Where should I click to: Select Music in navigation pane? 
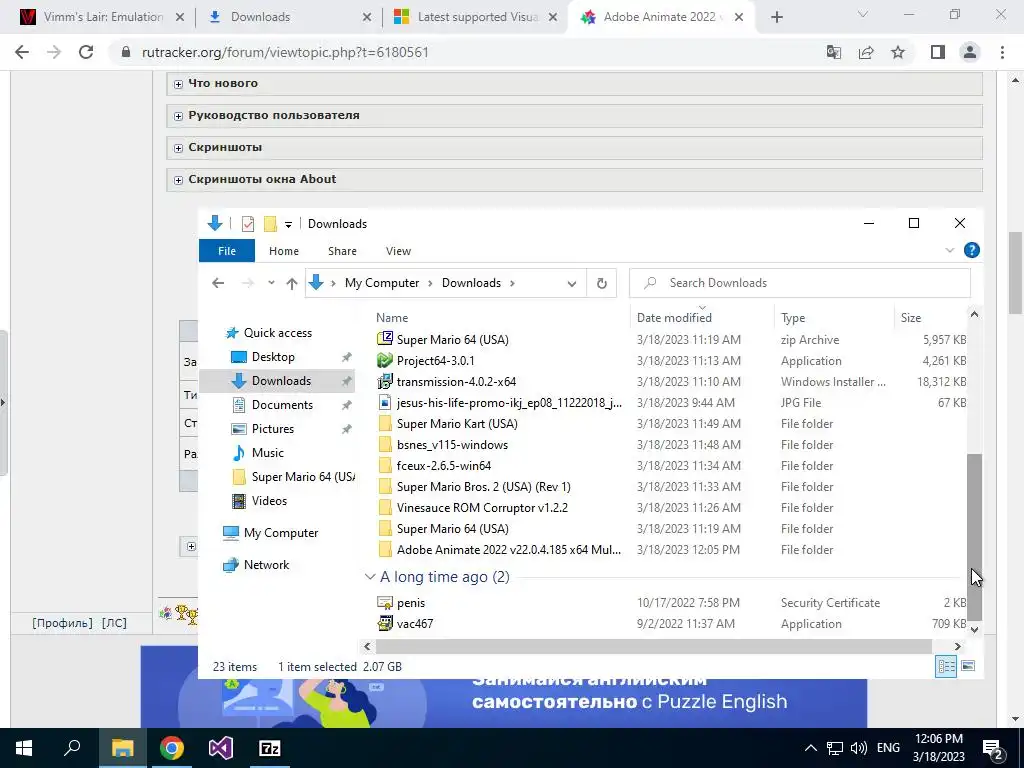(x=268, y=453)
